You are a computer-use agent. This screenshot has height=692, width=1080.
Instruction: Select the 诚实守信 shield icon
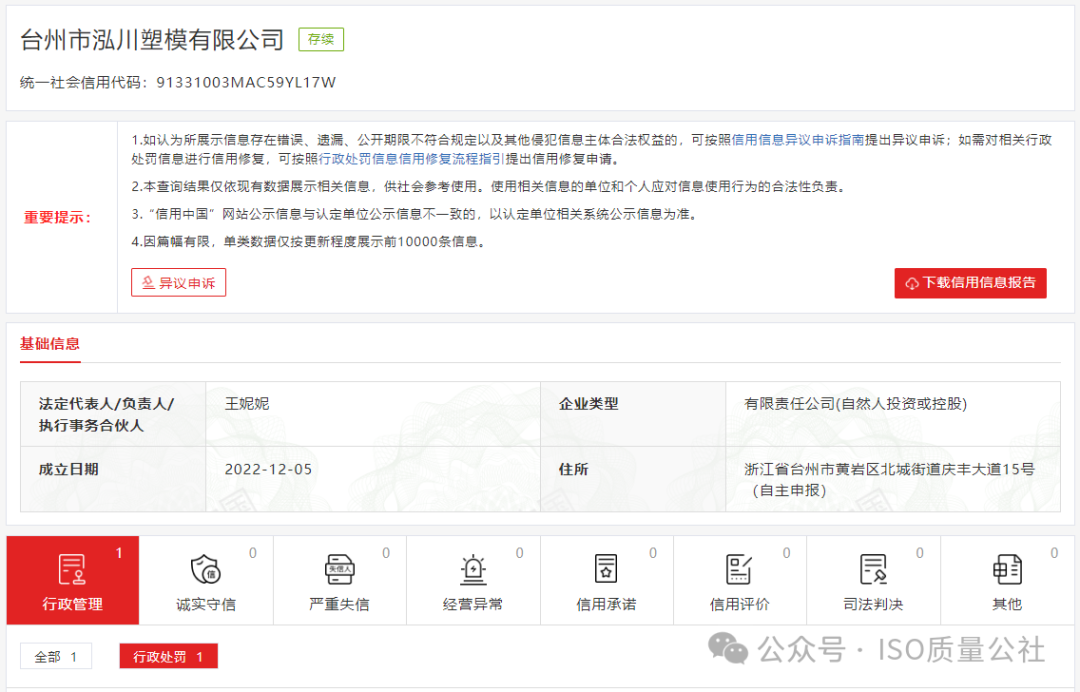point(206,570)
